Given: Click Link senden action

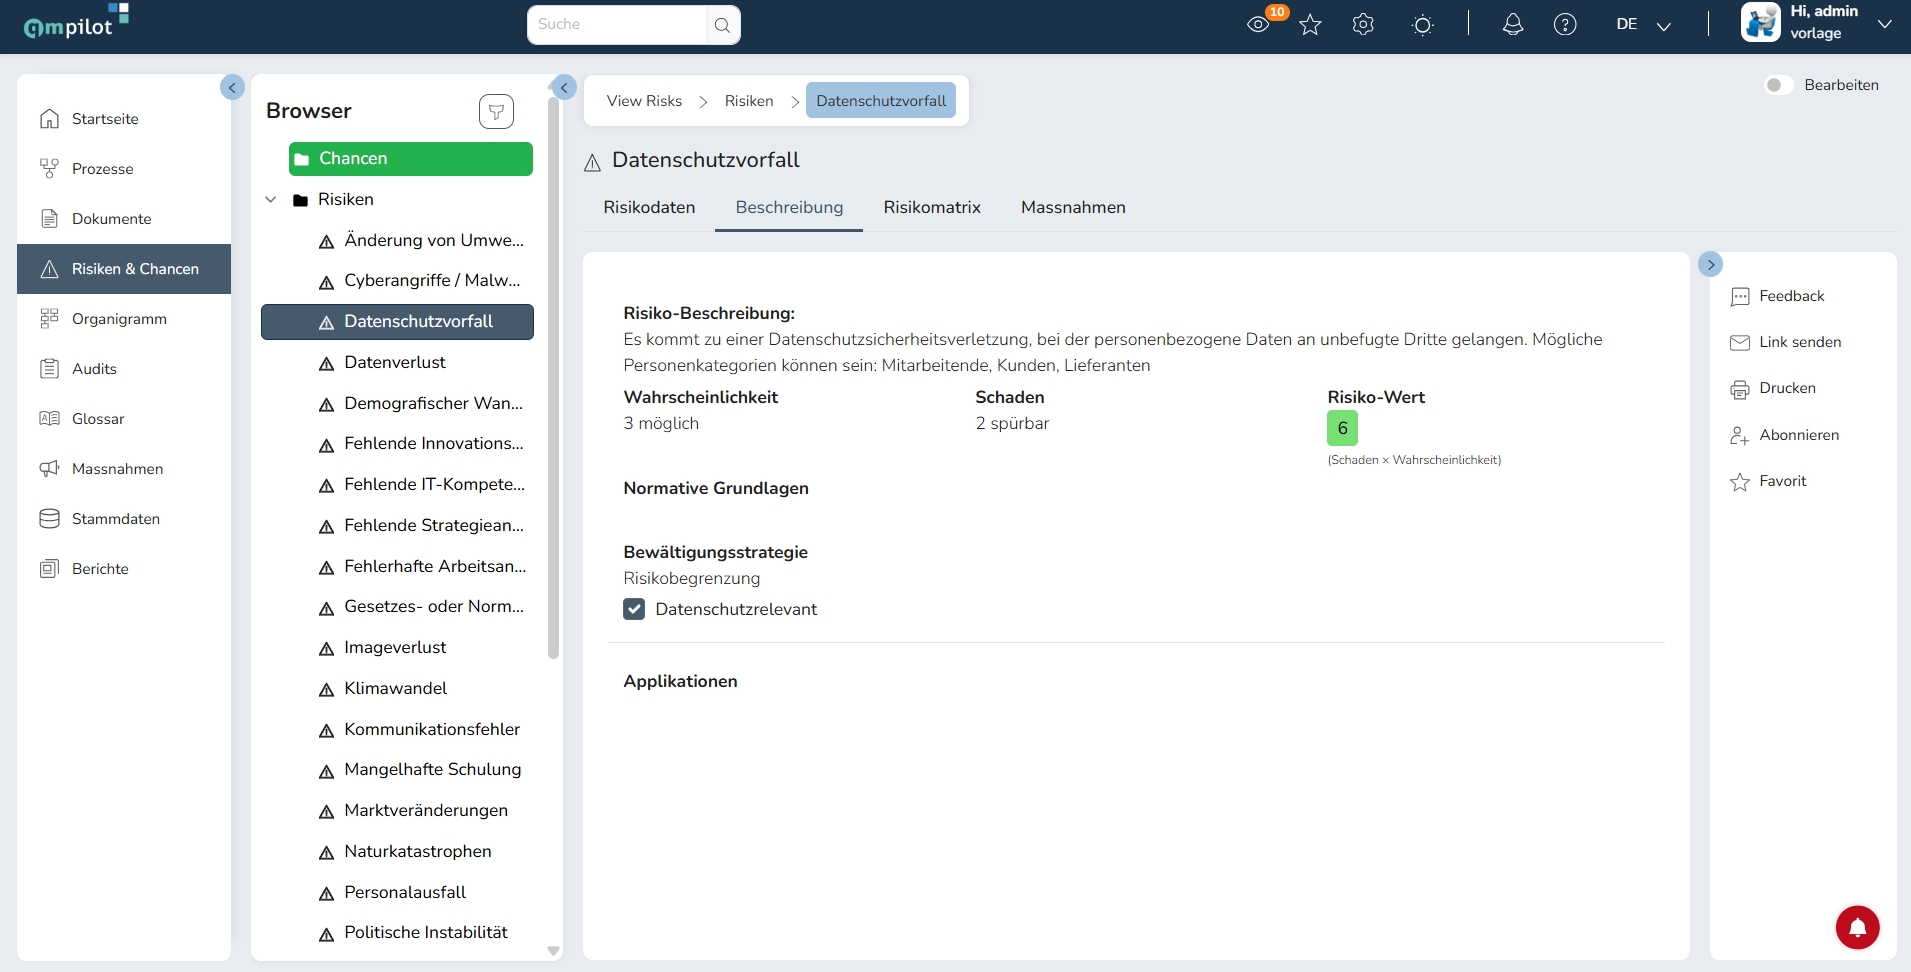Looking at the screenshot, I should click(1785, 342).
